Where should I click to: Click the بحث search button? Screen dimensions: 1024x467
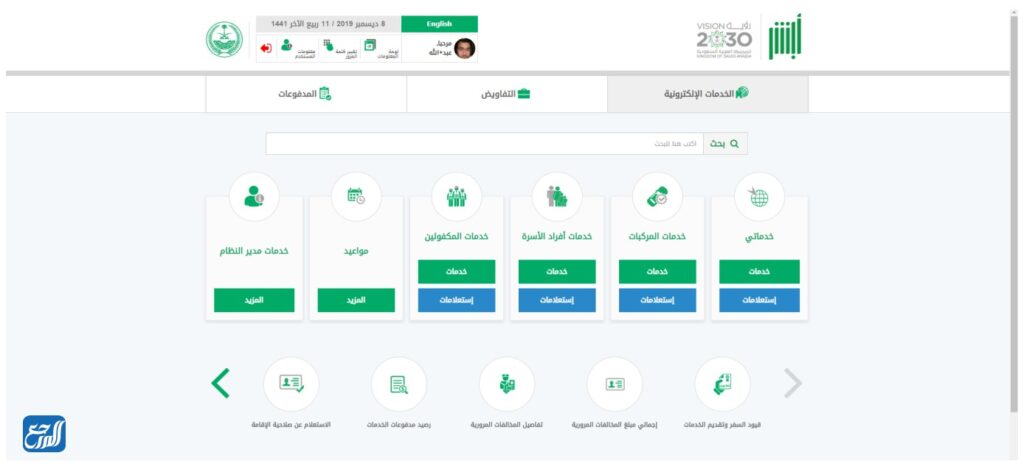click(x=725, y=144)
